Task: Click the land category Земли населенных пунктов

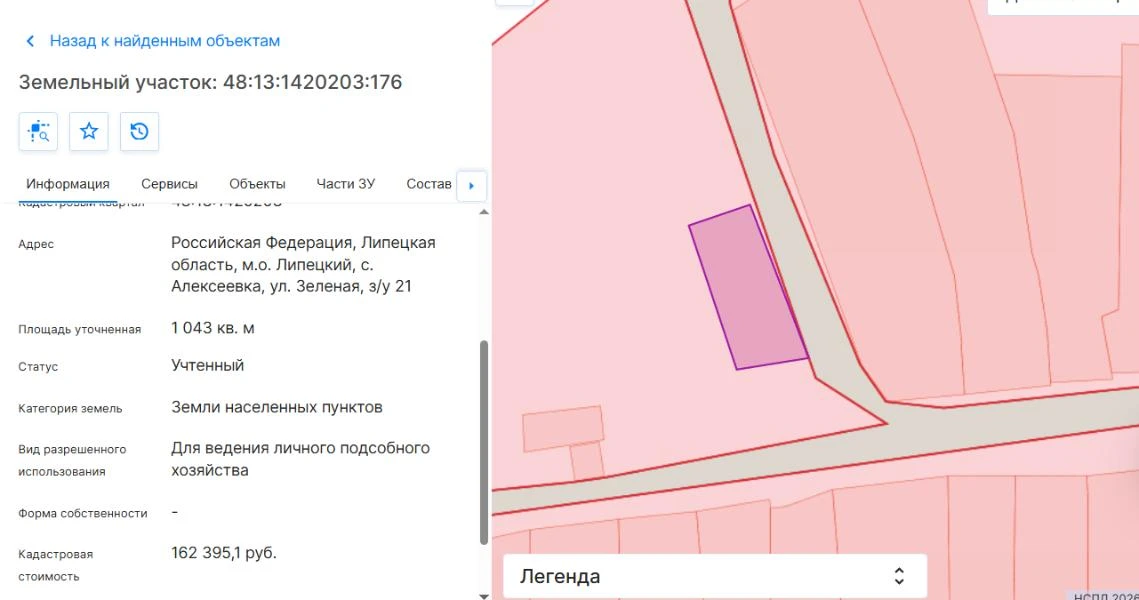Action: coord(277,408)
